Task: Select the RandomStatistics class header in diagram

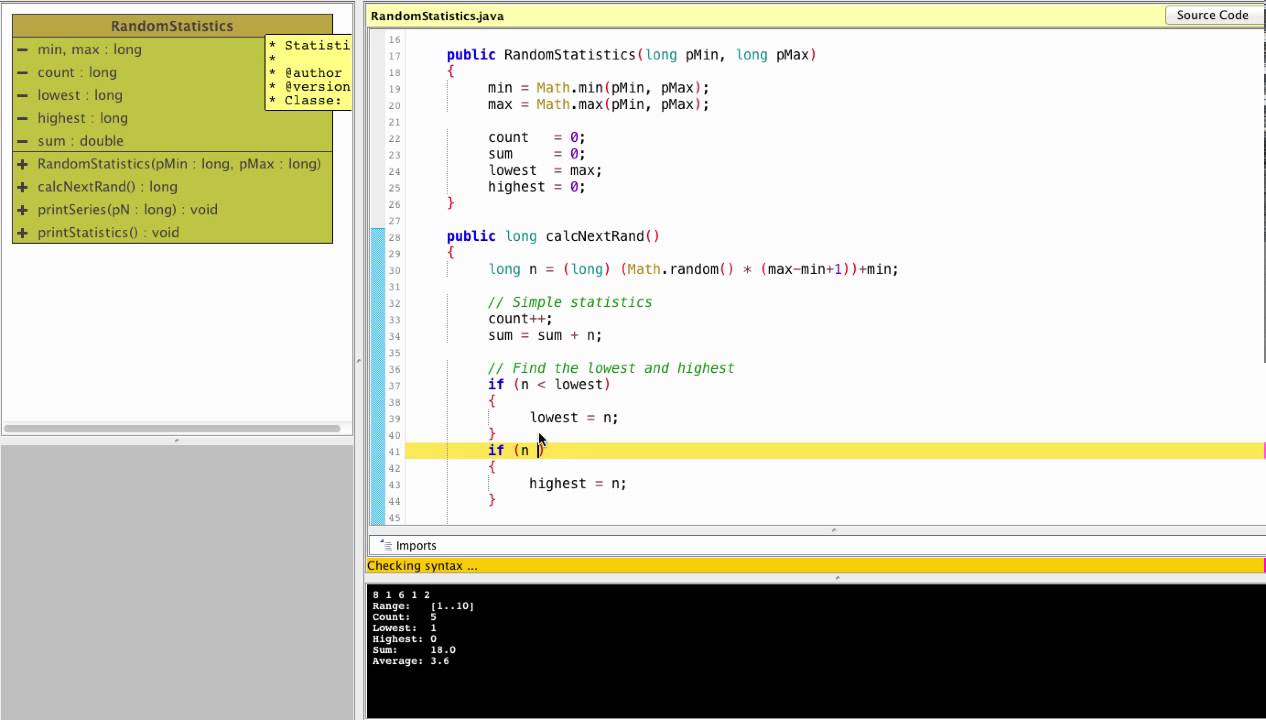Action: click(x=172, y=26)
